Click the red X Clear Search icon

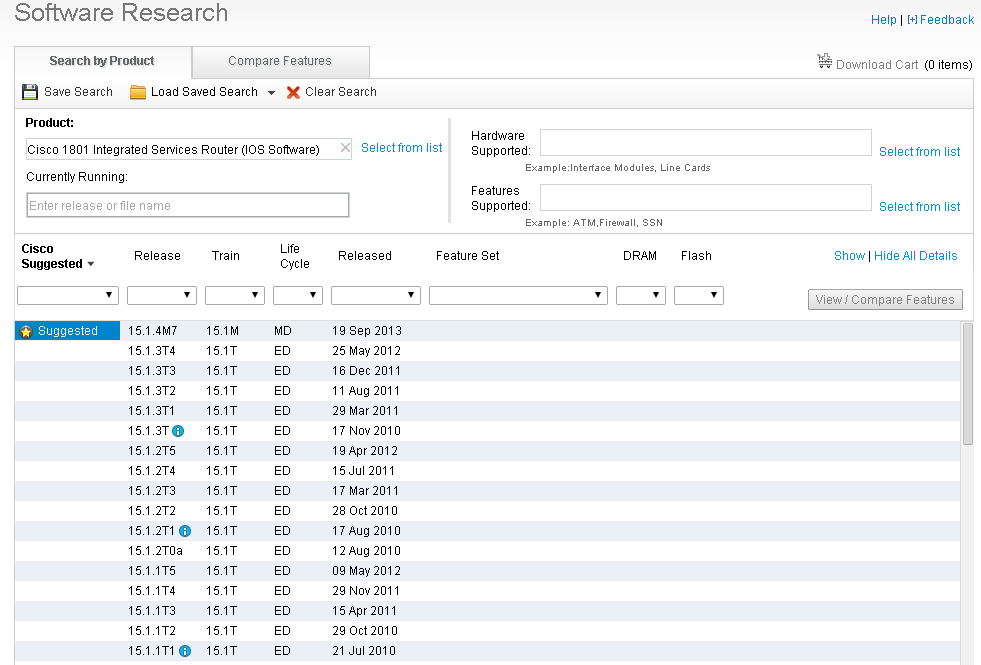tap(293, 93)
